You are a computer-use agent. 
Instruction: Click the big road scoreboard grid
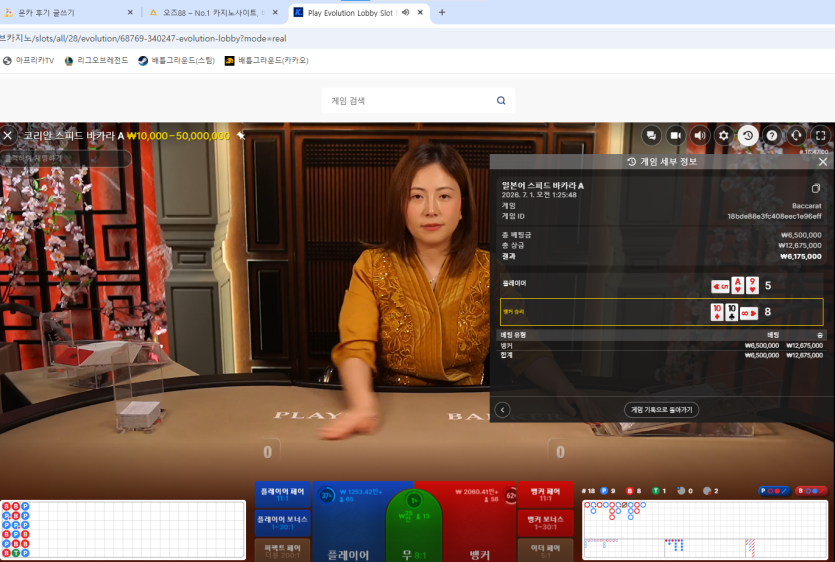pyautogui.click(x=705, y=519)
